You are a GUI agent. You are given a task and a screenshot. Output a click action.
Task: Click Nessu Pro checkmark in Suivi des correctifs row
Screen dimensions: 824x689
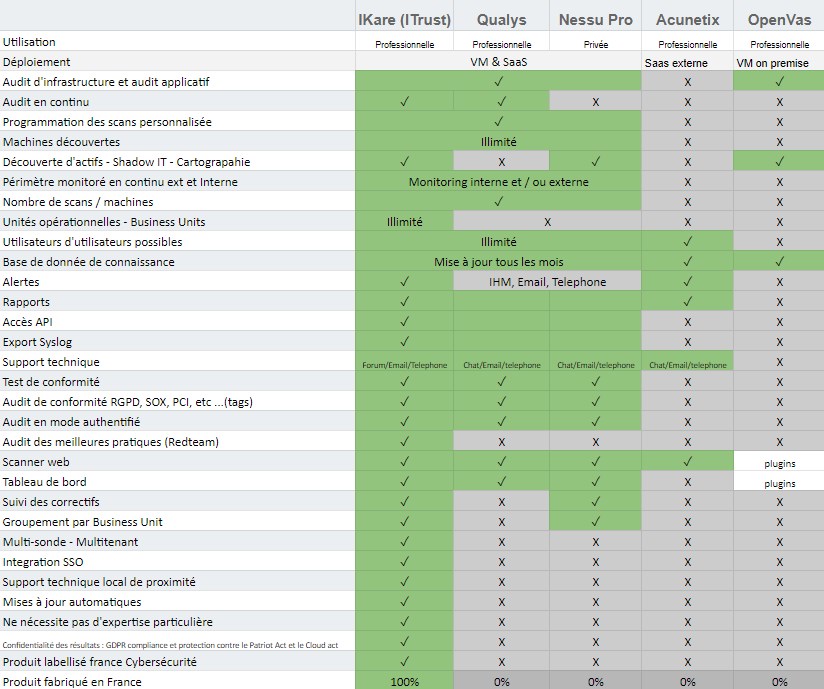click(595, 501)
